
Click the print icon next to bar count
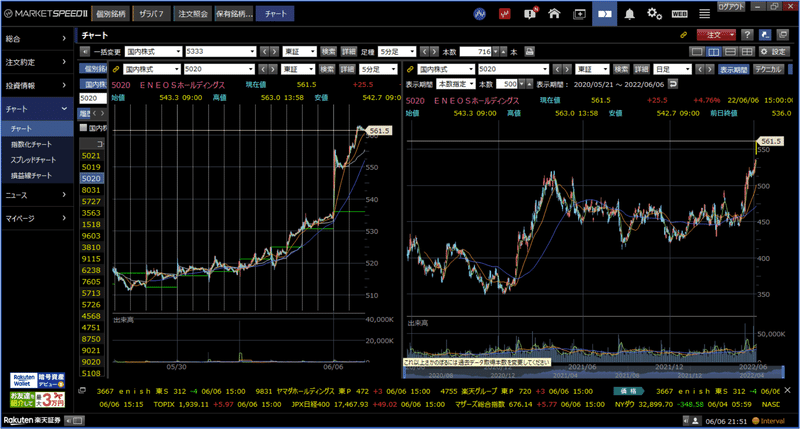coord(529,52)
